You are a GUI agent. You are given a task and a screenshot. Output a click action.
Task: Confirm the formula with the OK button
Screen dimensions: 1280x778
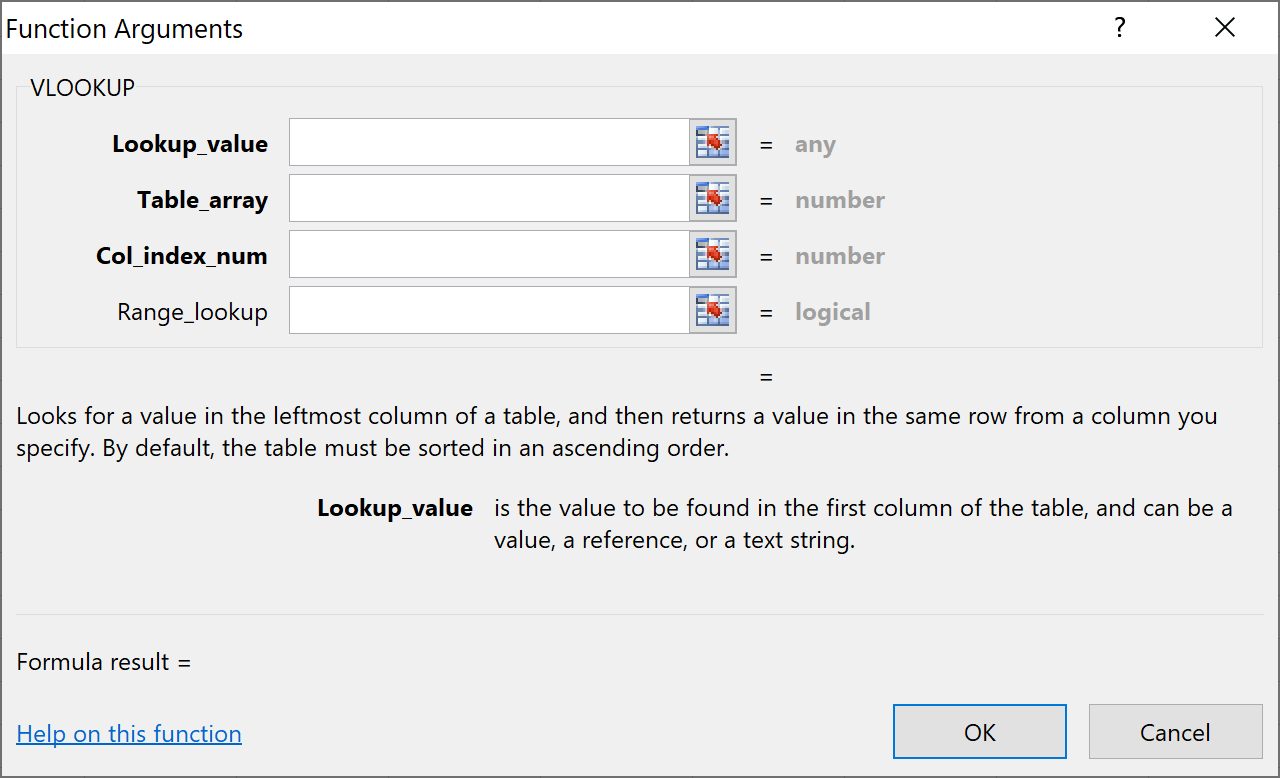[979, 732]
